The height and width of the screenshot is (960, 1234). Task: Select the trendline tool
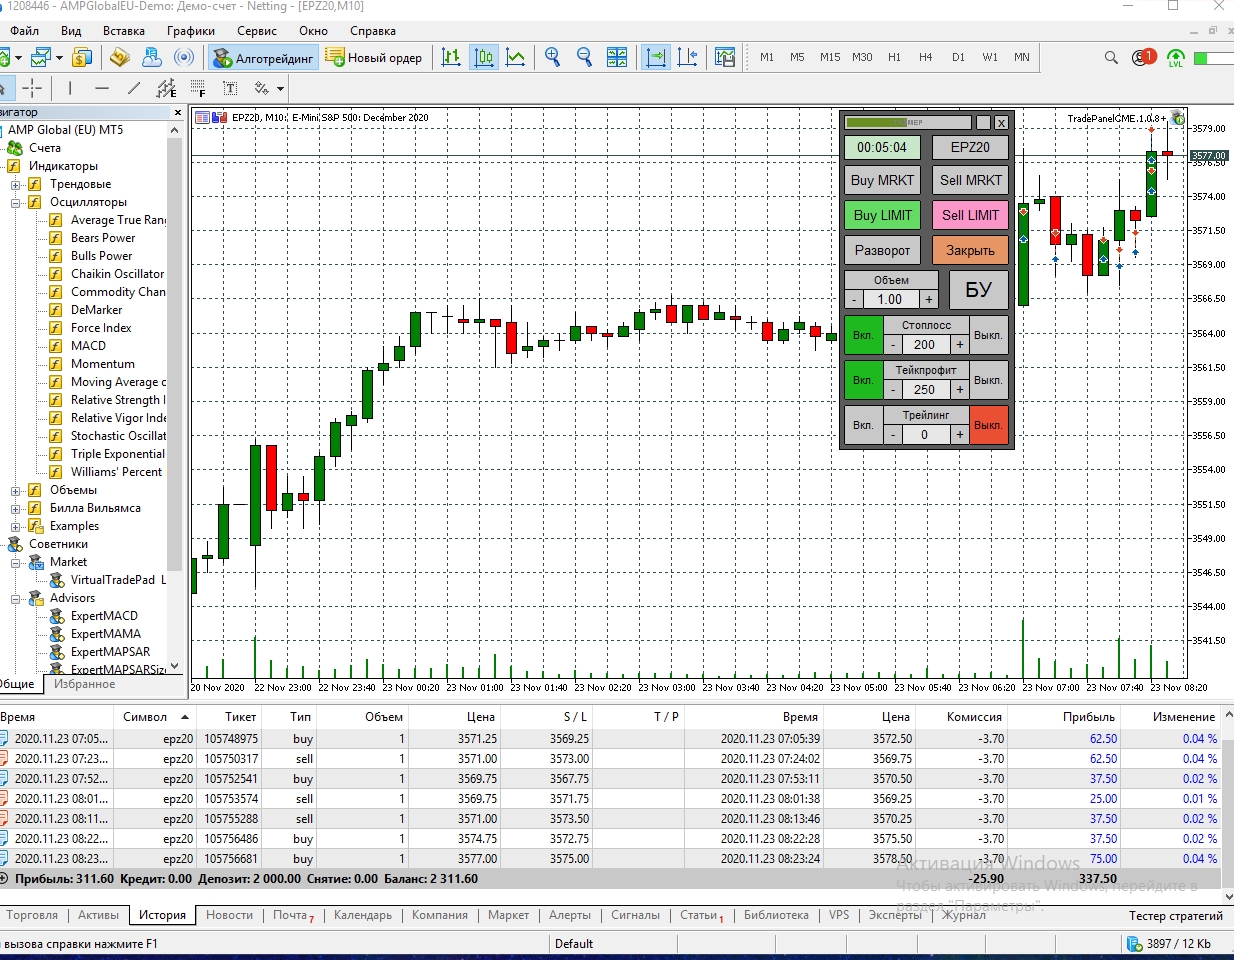pyautogui.click(x=134, y=88)
